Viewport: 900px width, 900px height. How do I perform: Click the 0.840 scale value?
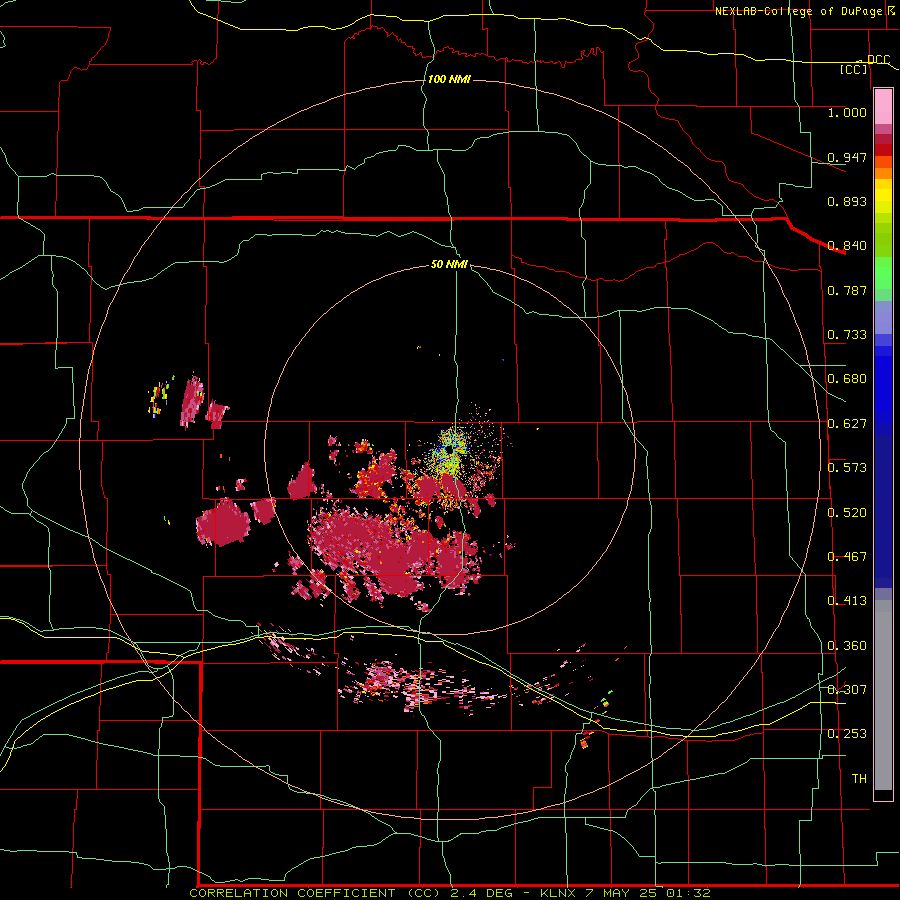click(847, 246)
